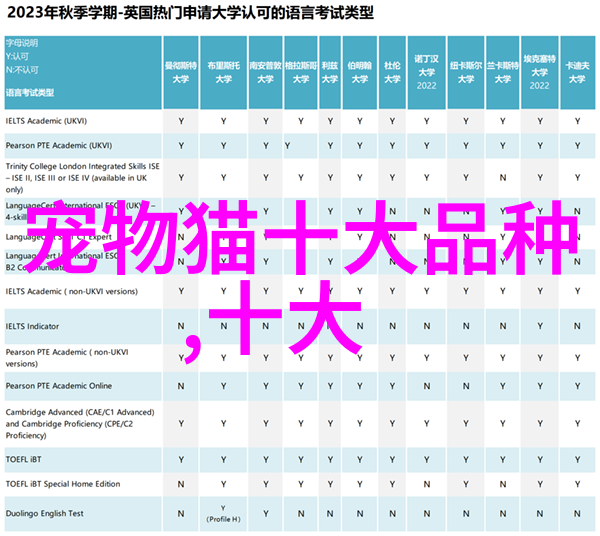600x536 pixels.
Task: Select the 'Pearson PTE Academic Online' row label
Action: pos(59,386)
